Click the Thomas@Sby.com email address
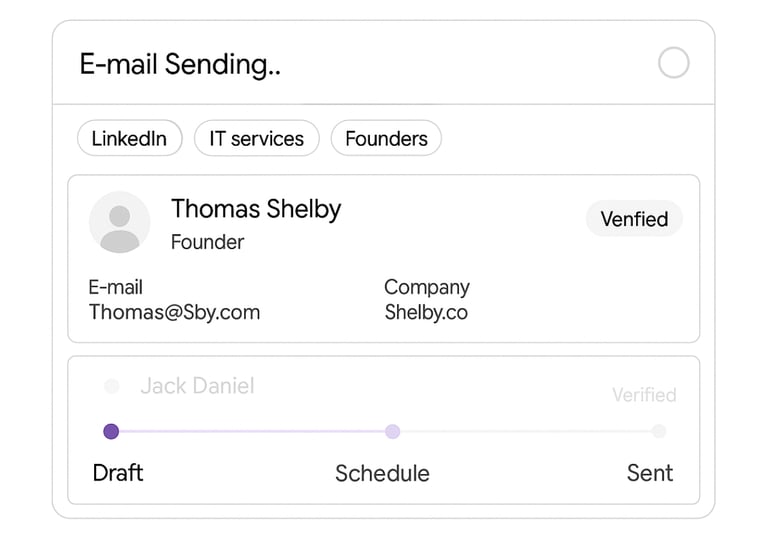The width and height of the screenshot is (768, 538). [x=174, y=312]
